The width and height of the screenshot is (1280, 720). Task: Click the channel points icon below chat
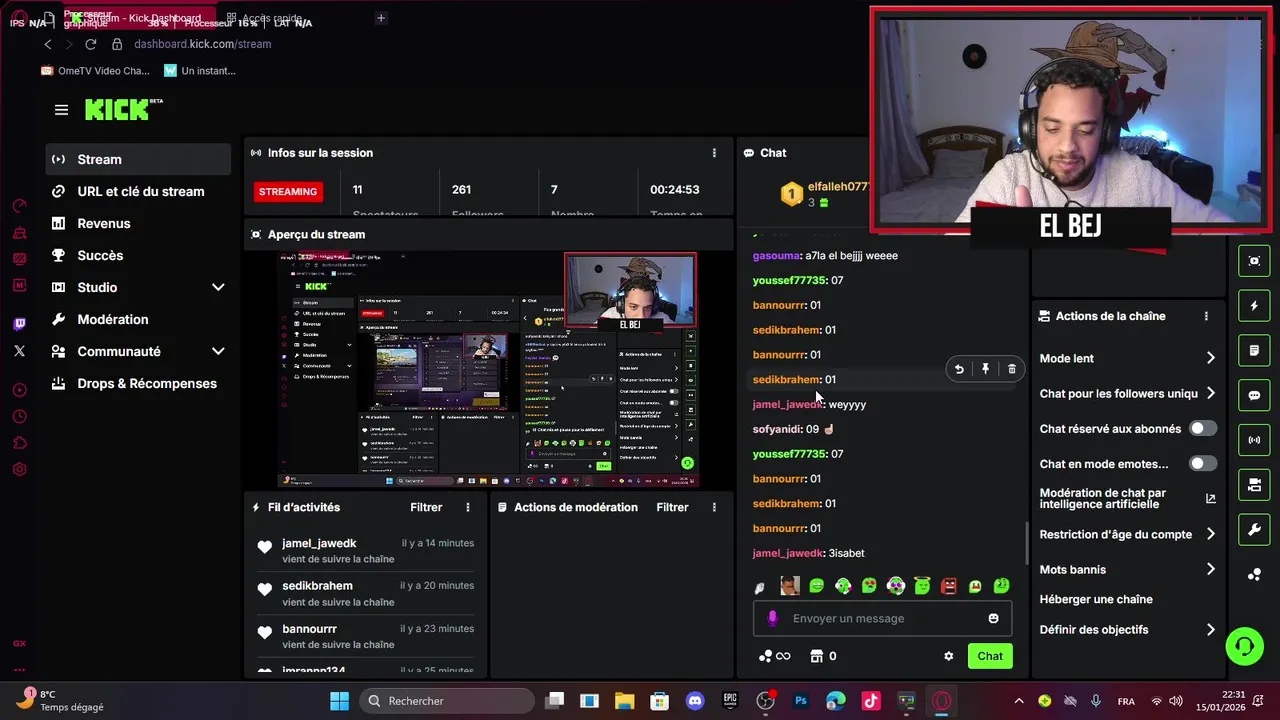[x=766, y=656]
